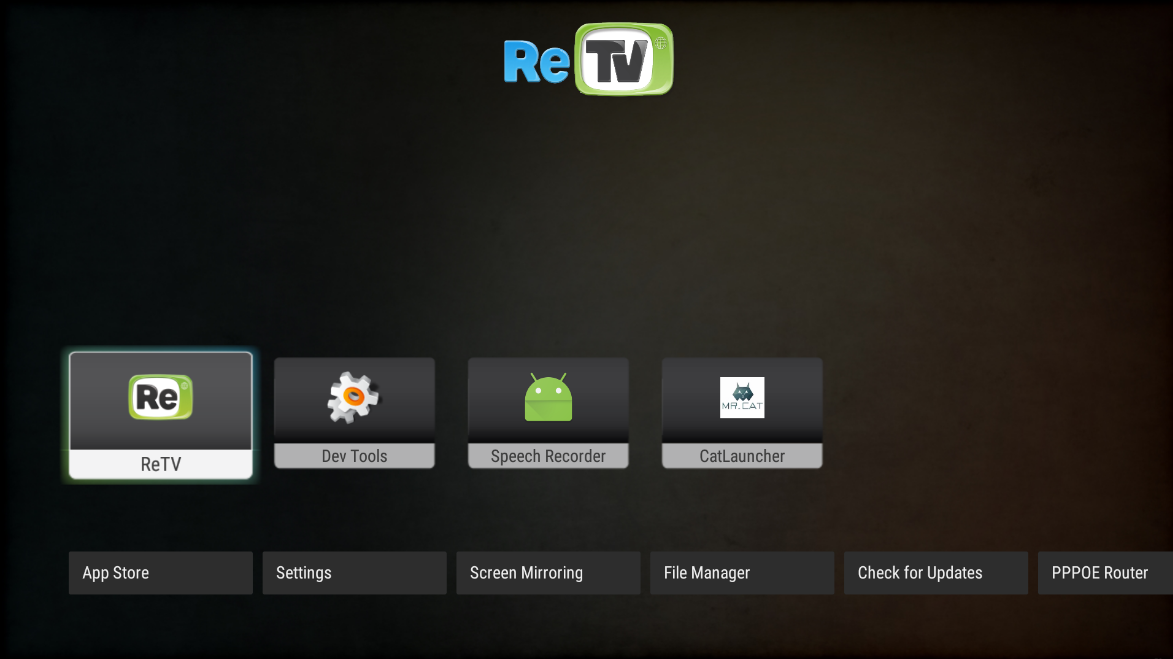Open Speech Recorder Android icon
The height and width of the screenshot is (659, 1173).
(548, 397)
